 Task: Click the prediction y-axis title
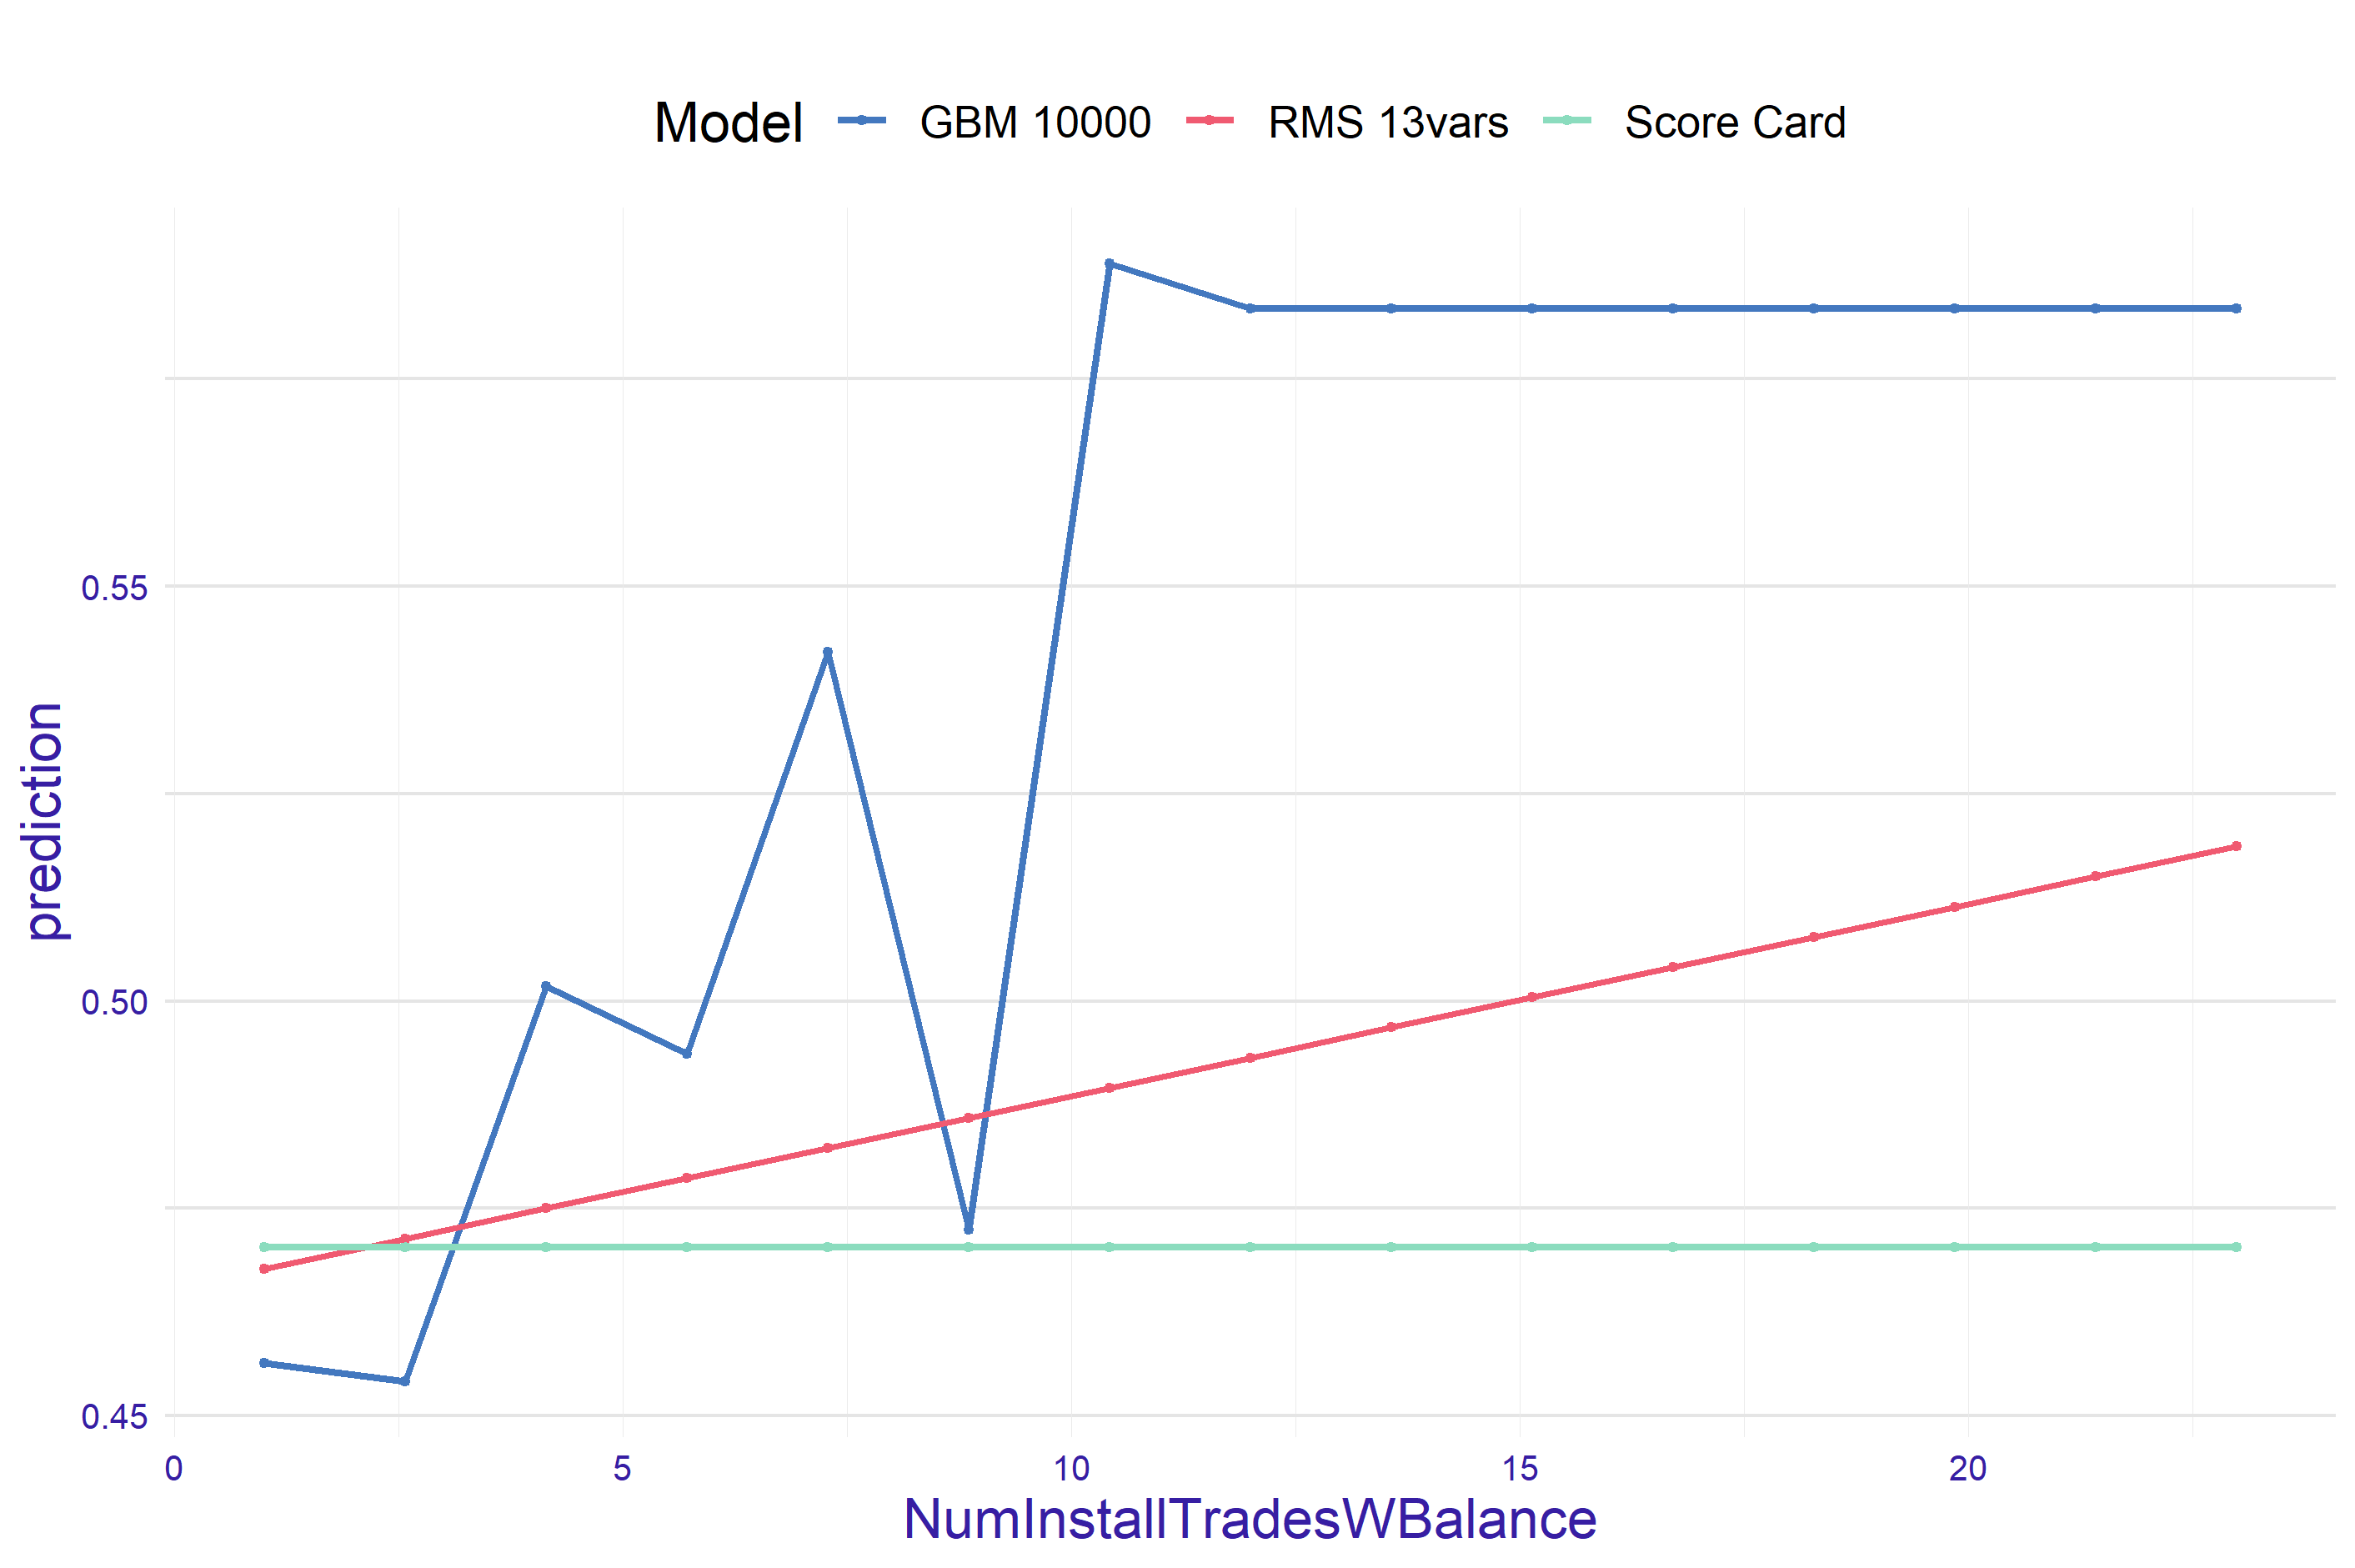coord(45,821)
